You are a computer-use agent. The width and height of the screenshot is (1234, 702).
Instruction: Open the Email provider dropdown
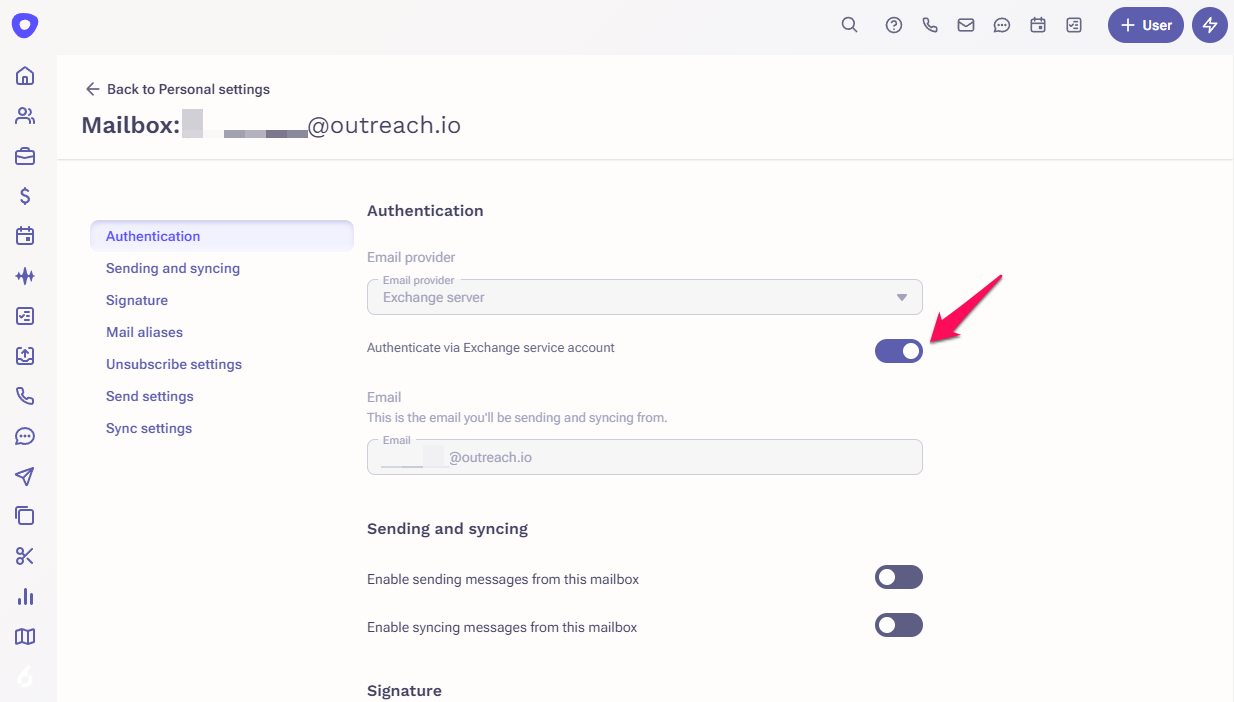coord(645,297)
